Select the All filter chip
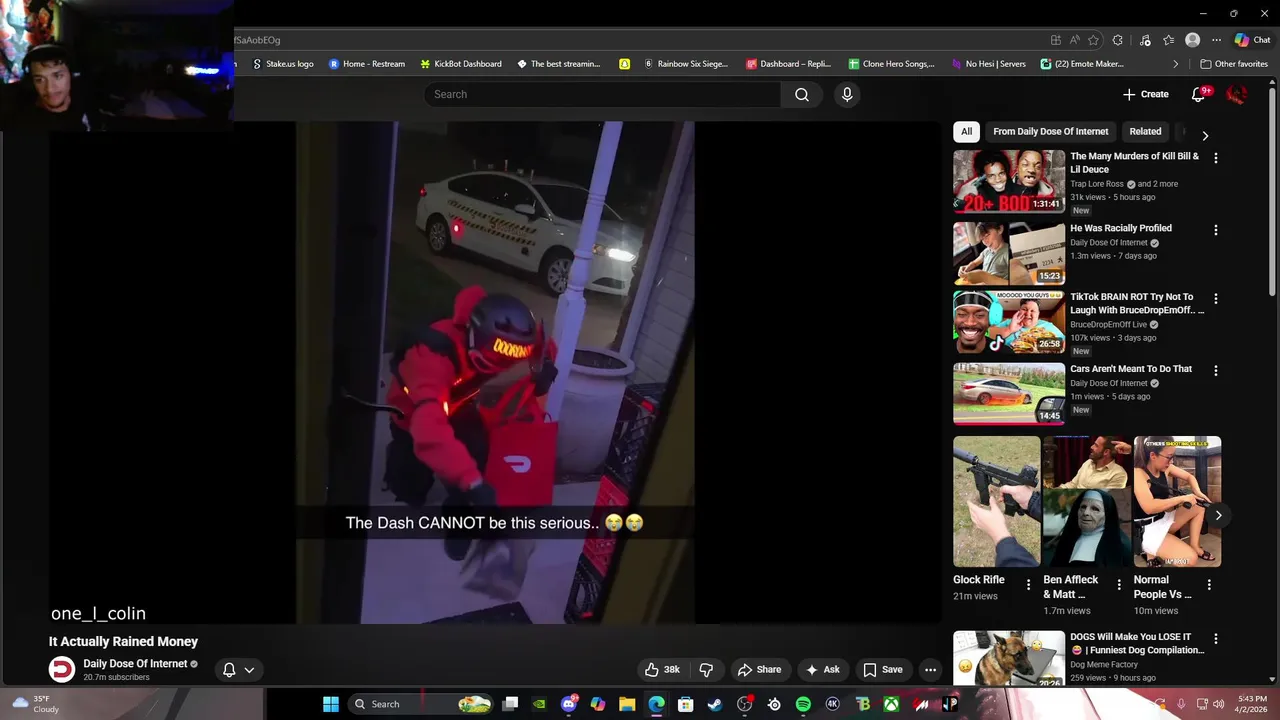 tap(966, 131)
